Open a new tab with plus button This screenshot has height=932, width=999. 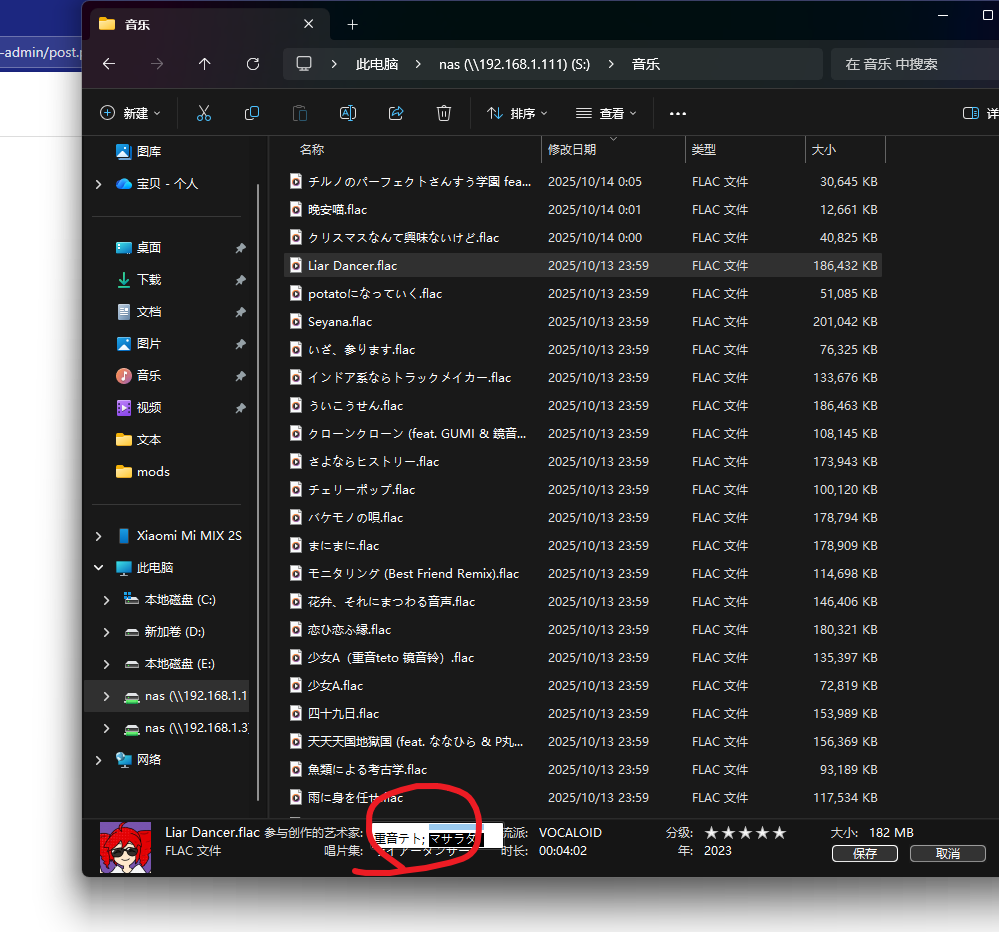click(352, 24)
